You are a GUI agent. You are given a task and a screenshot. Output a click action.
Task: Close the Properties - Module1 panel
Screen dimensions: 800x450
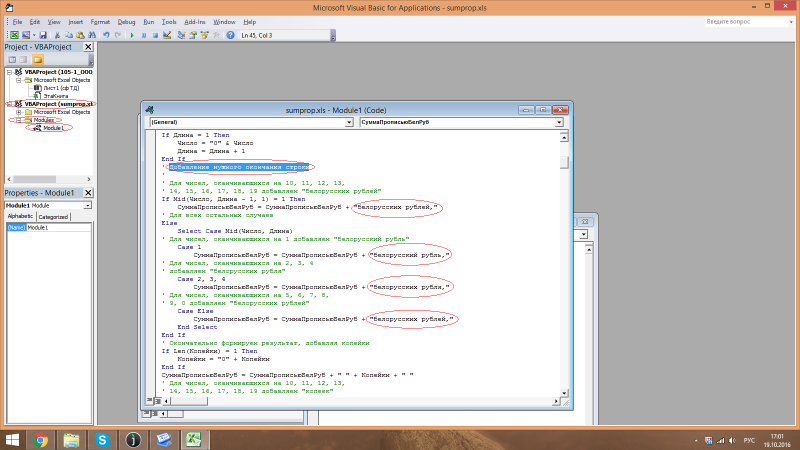[x=88, y=193]
